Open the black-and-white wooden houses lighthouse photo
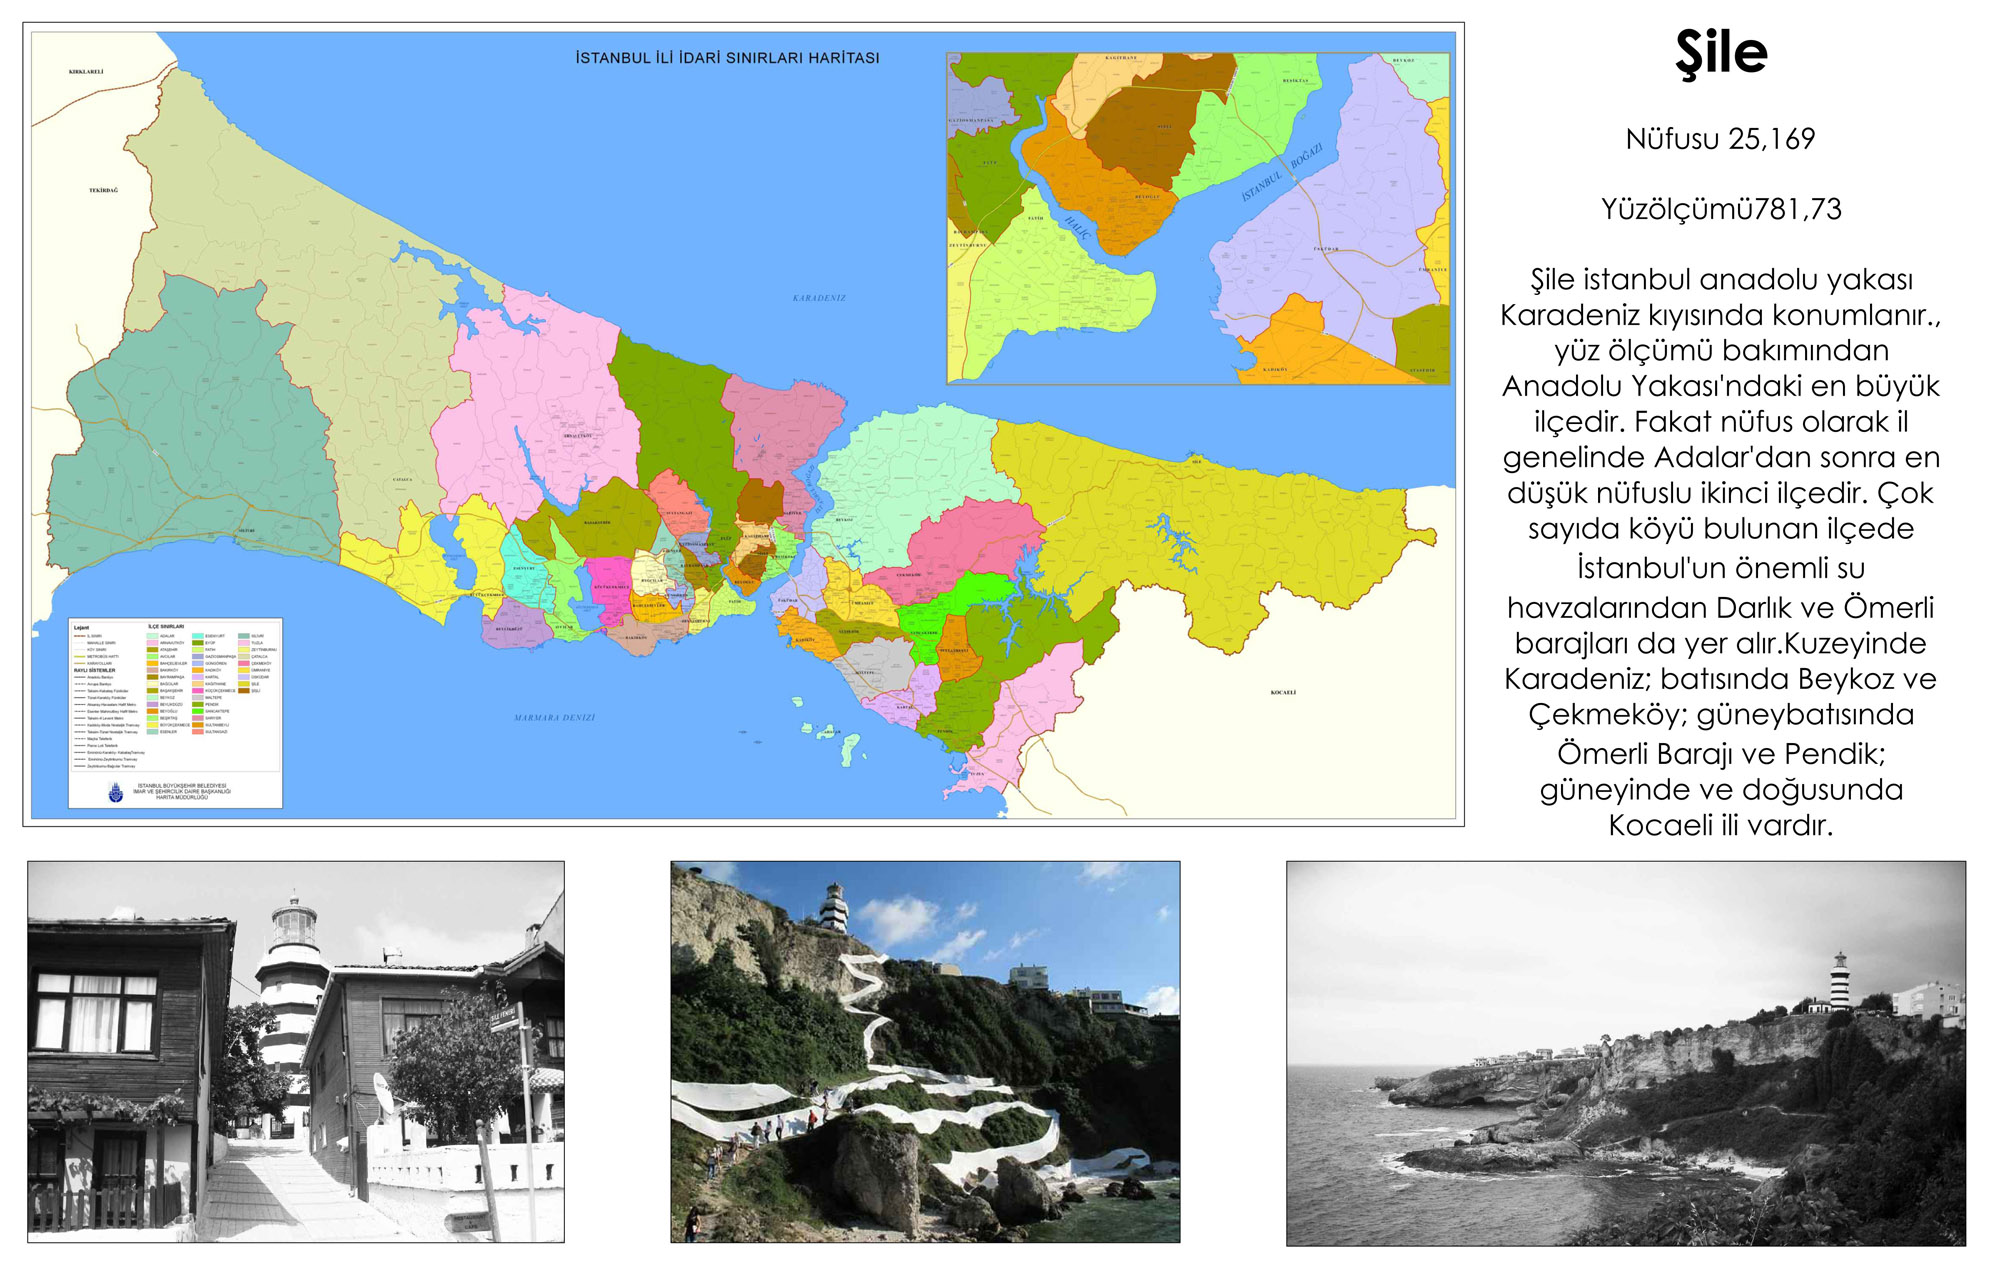Screen dimensions: 2000x1262 [x=296, y=1051]
